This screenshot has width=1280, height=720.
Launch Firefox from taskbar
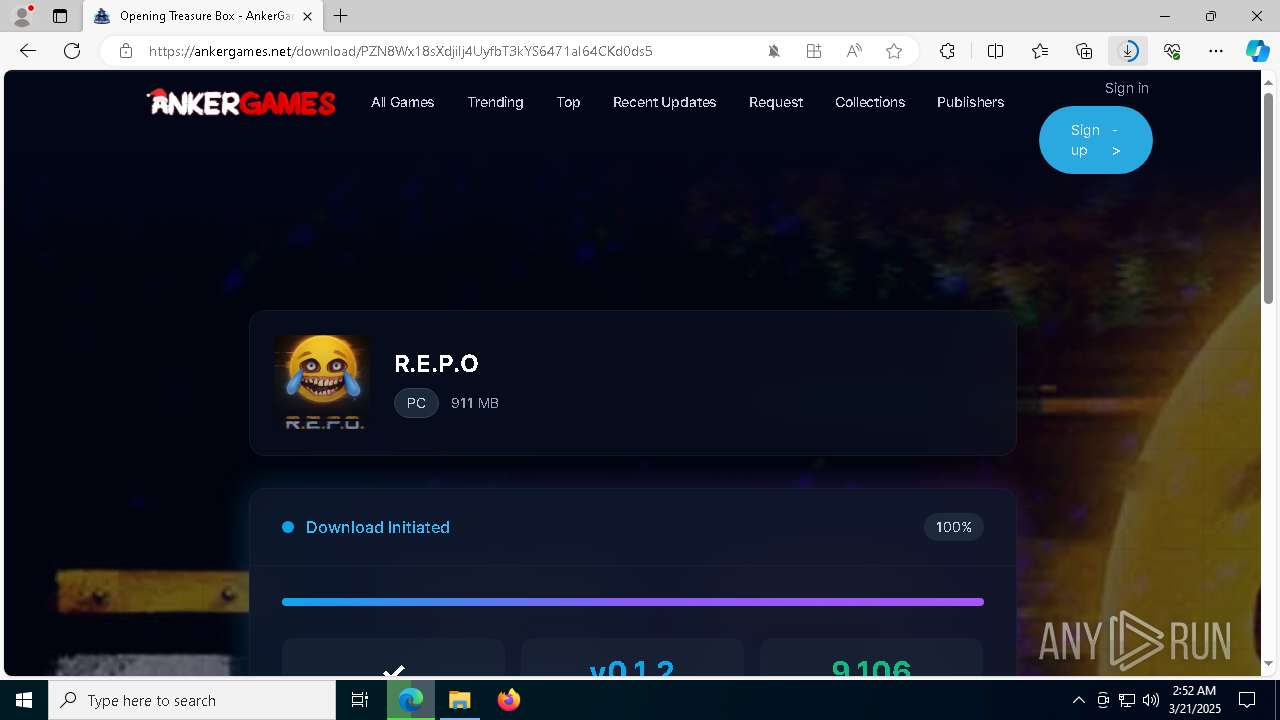(509, 700)
